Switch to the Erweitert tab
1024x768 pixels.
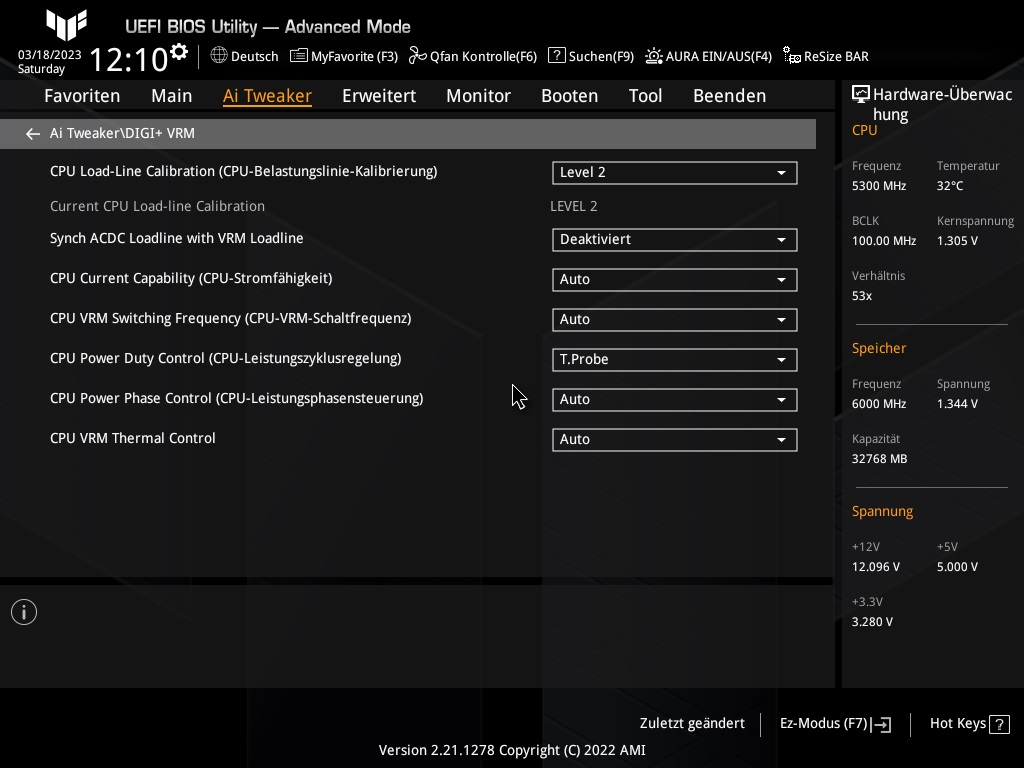[x=379, y=96]
